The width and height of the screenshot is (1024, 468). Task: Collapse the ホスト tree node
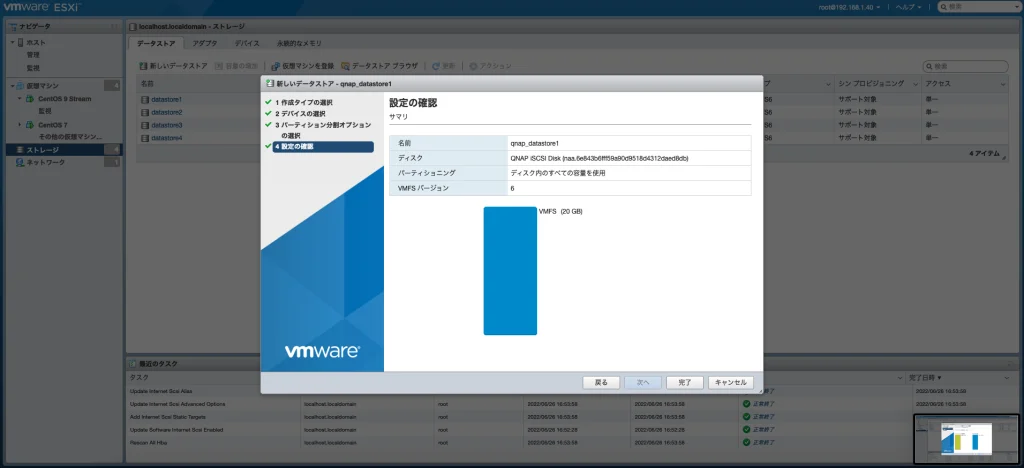(12, 42)
